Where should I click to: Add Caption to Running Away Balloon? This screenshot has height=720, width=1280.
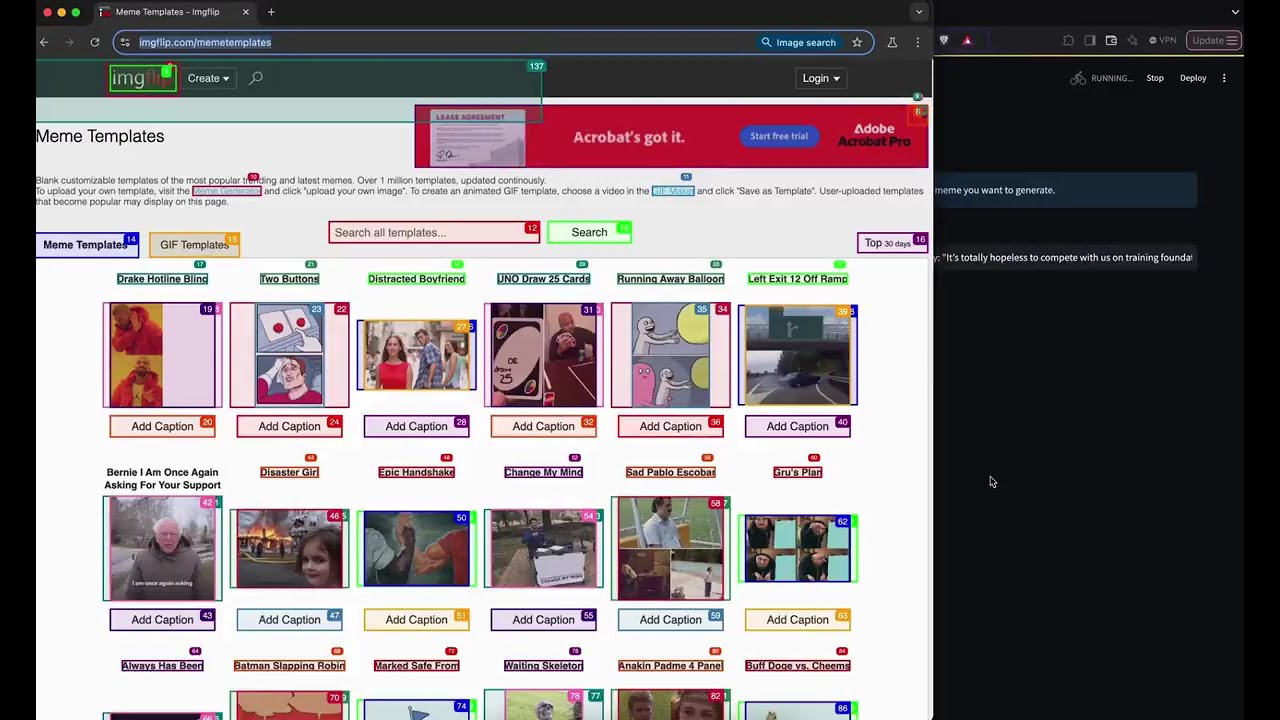click(670, 426)
